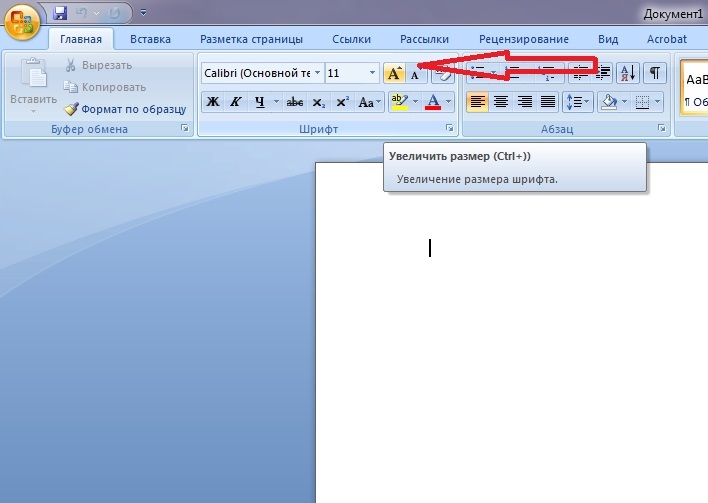Open the shading color dropdown arrow
Viewport: 708px width, 503px height.
click(625, 102)
